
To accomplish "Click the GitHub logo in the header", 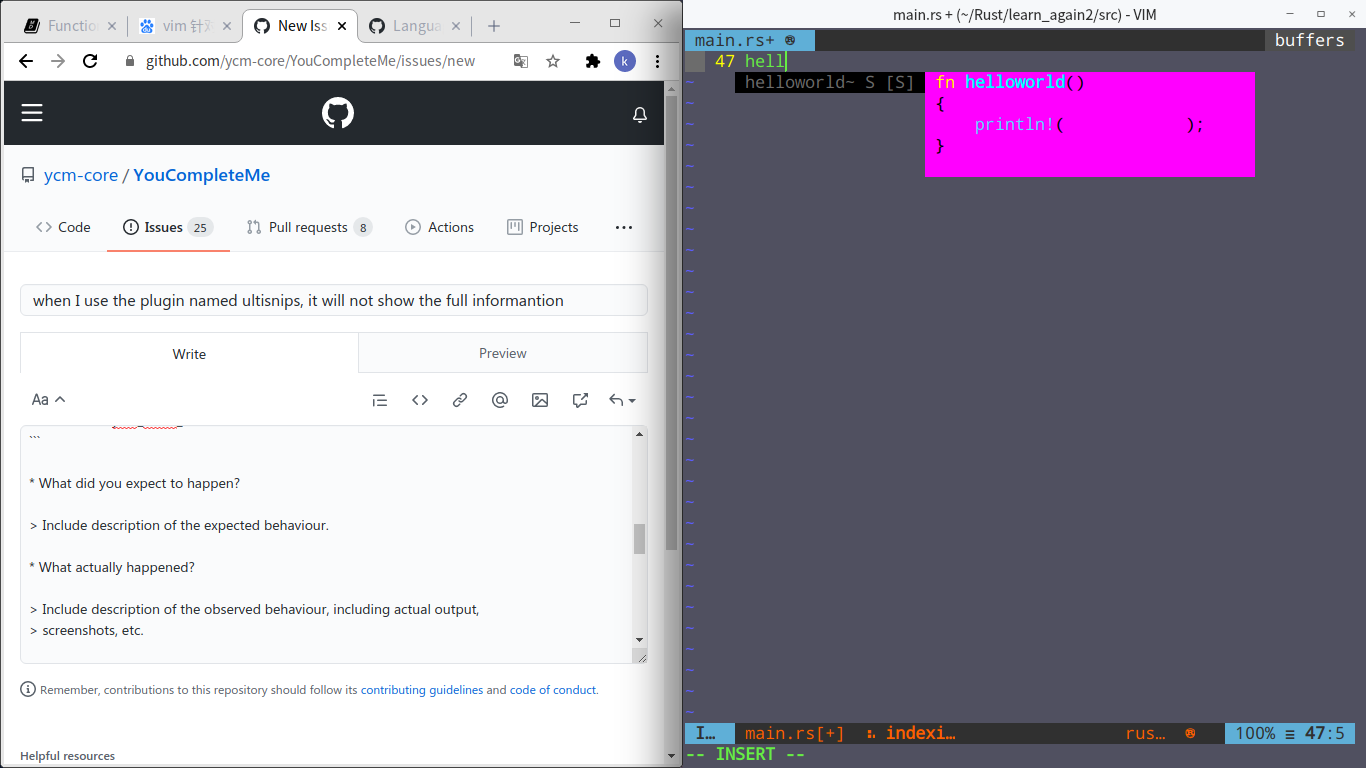I will click(x=337, y=112).
